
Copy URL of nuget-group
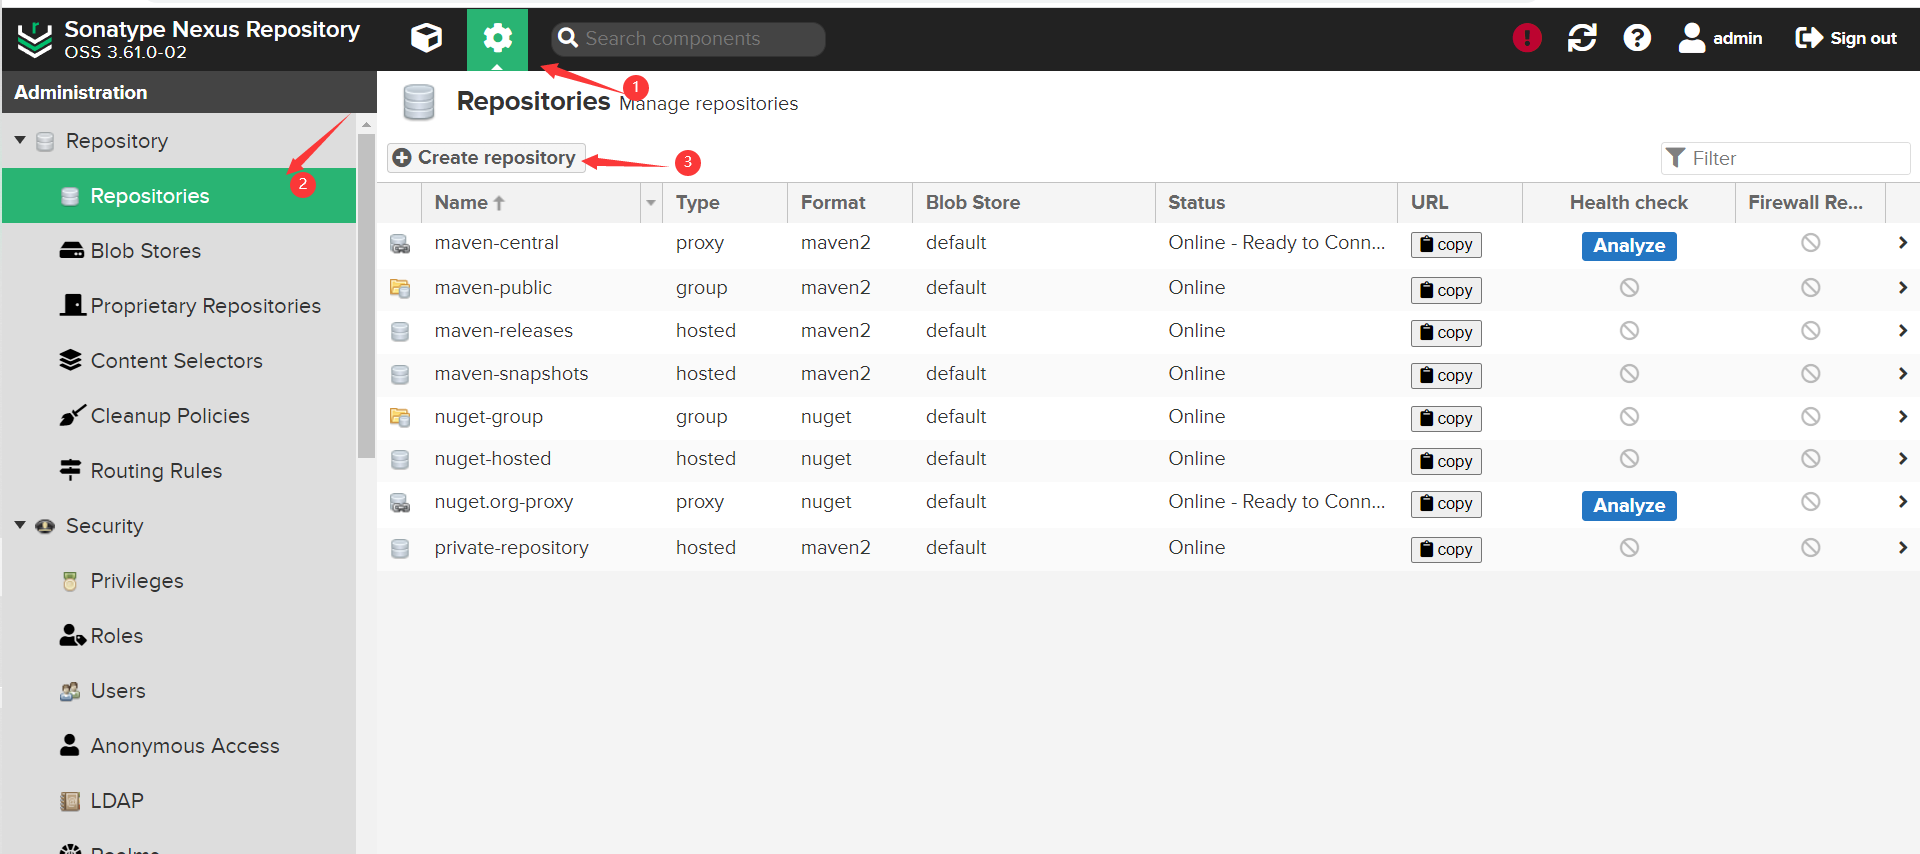click(x=1446, y=419)
